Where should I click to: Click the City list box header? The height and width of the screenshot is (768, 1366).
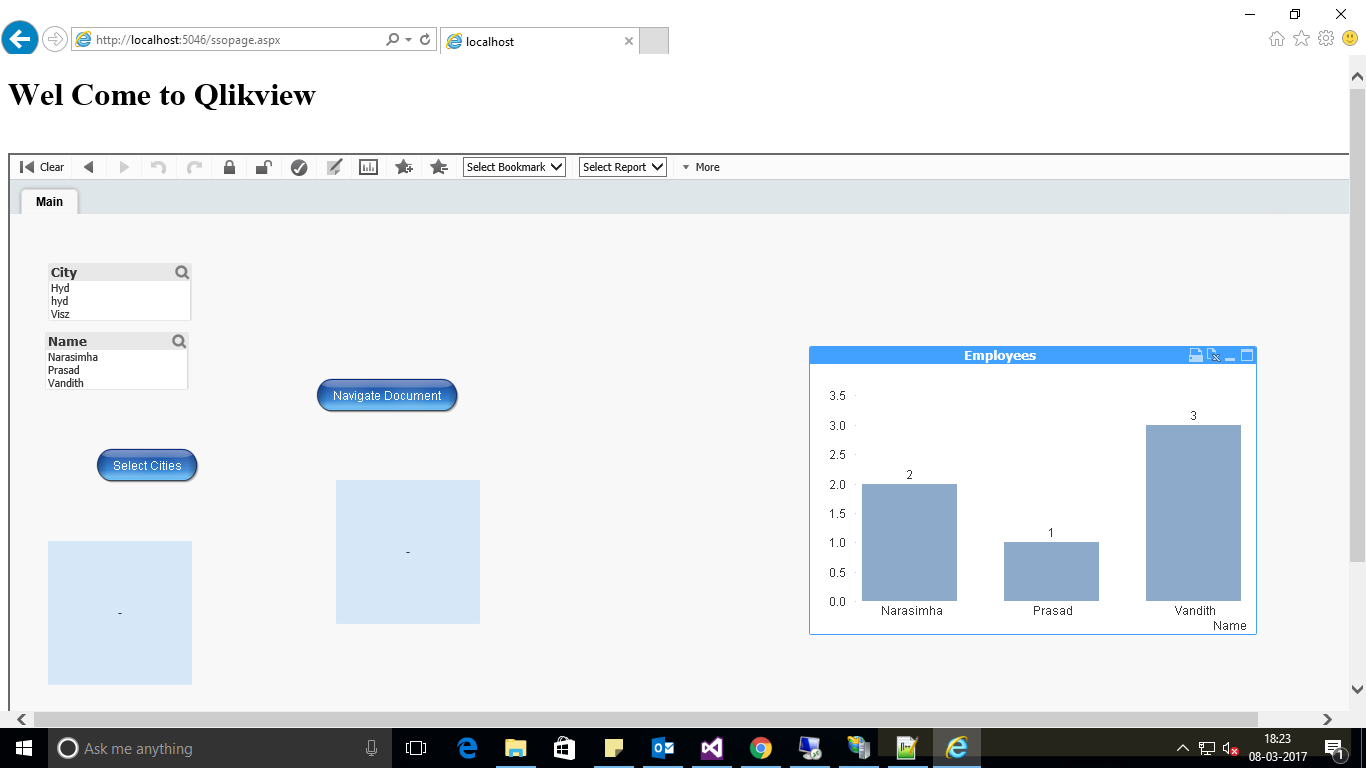[x=119, y=272]
